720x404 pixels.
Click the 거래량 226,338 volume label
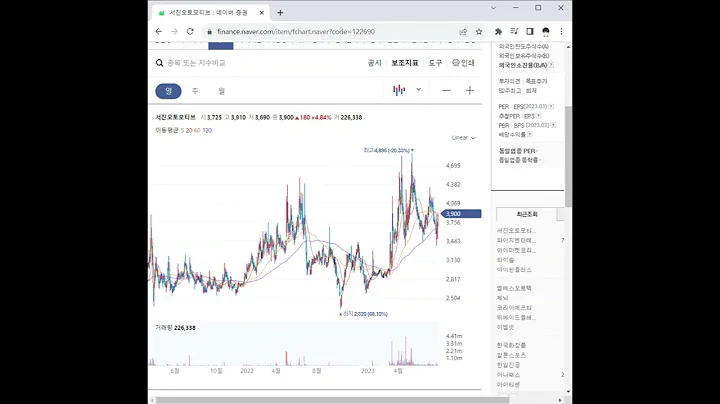(x=175, y=328)
